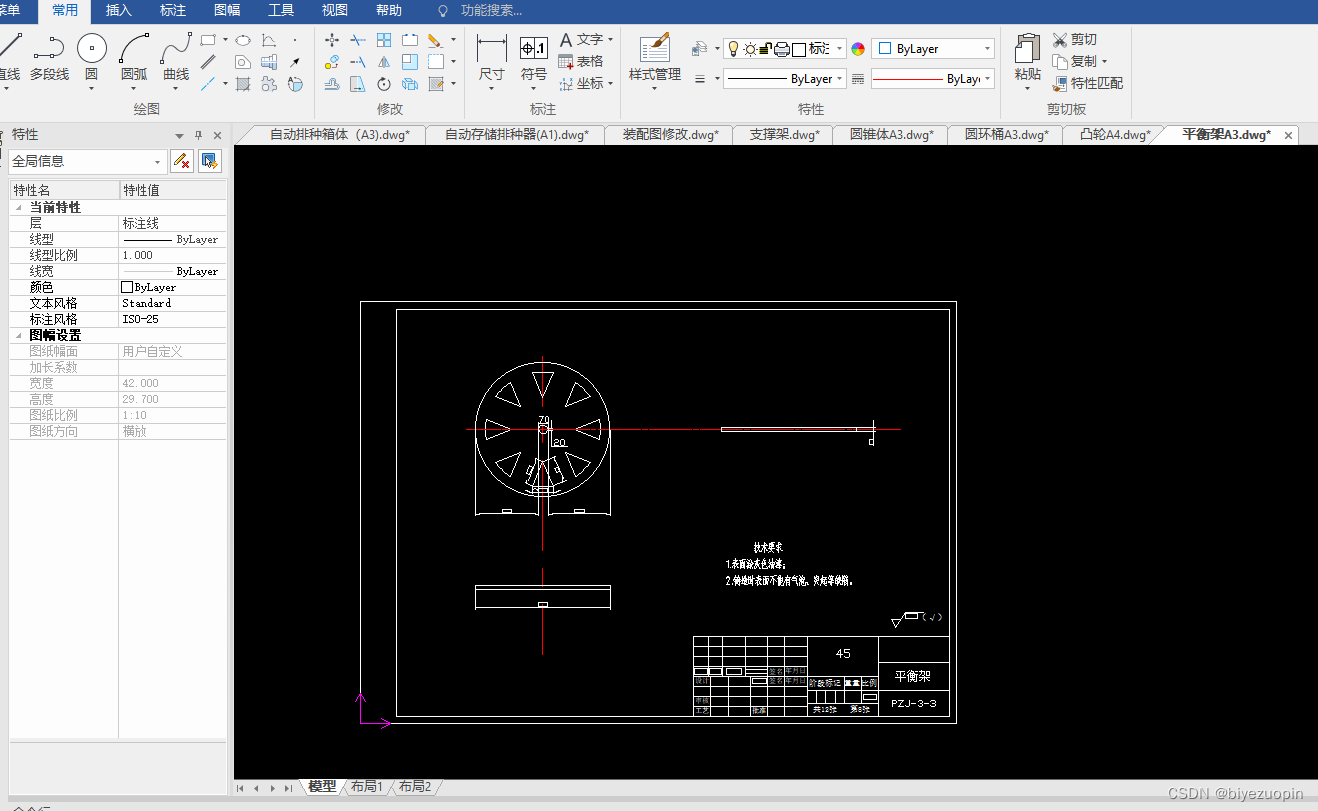Screen dimensions: 1318x811
Task: Expand the ByLayer color dropdown
Action: pyautogui.click(x=934, y=48)
